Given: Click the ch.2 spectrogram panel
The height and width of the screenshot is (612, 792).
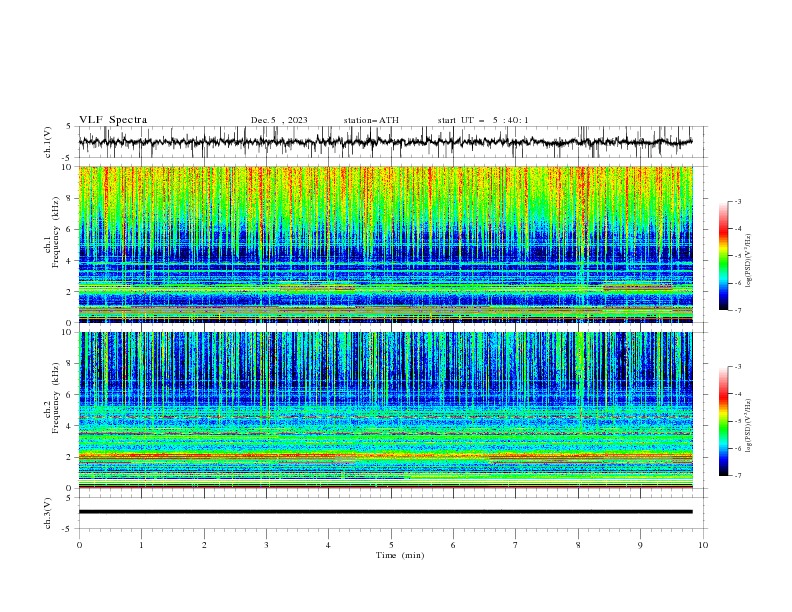Looking at the screenshot, I should [385, 410].
